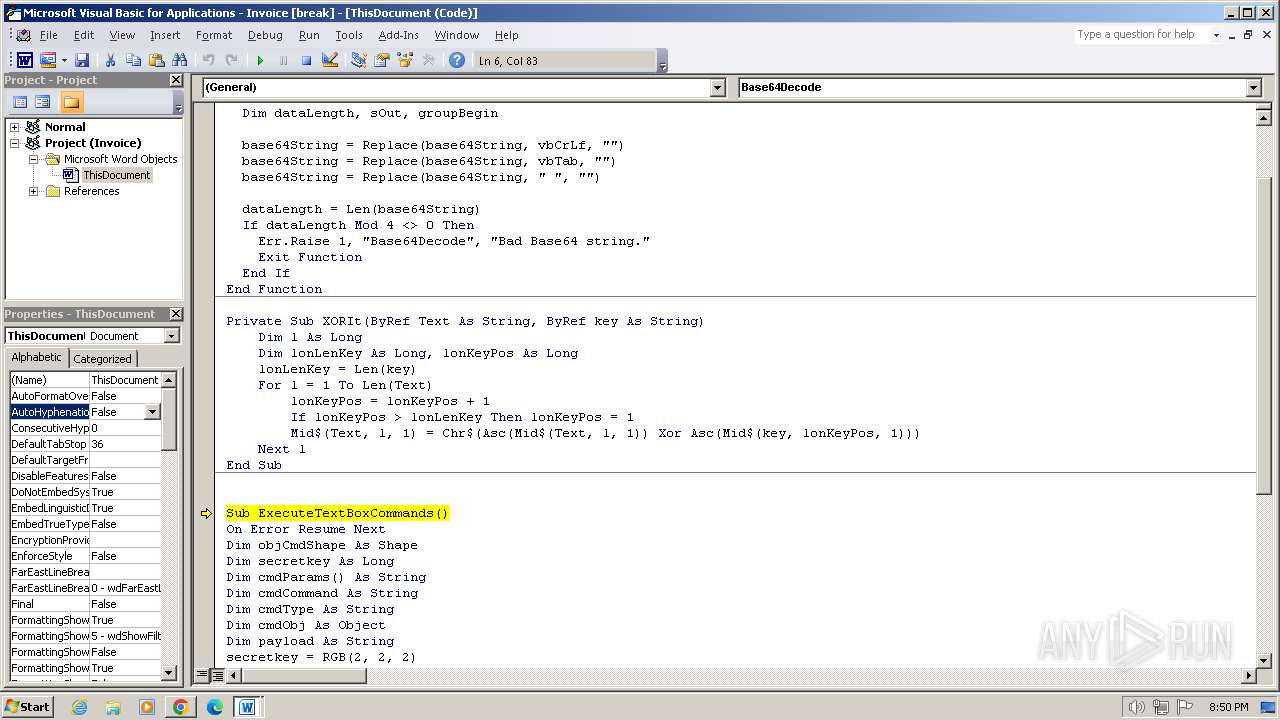Select the EnforceStyle property row
This screenshot has height=720, width=1280.
85,556
